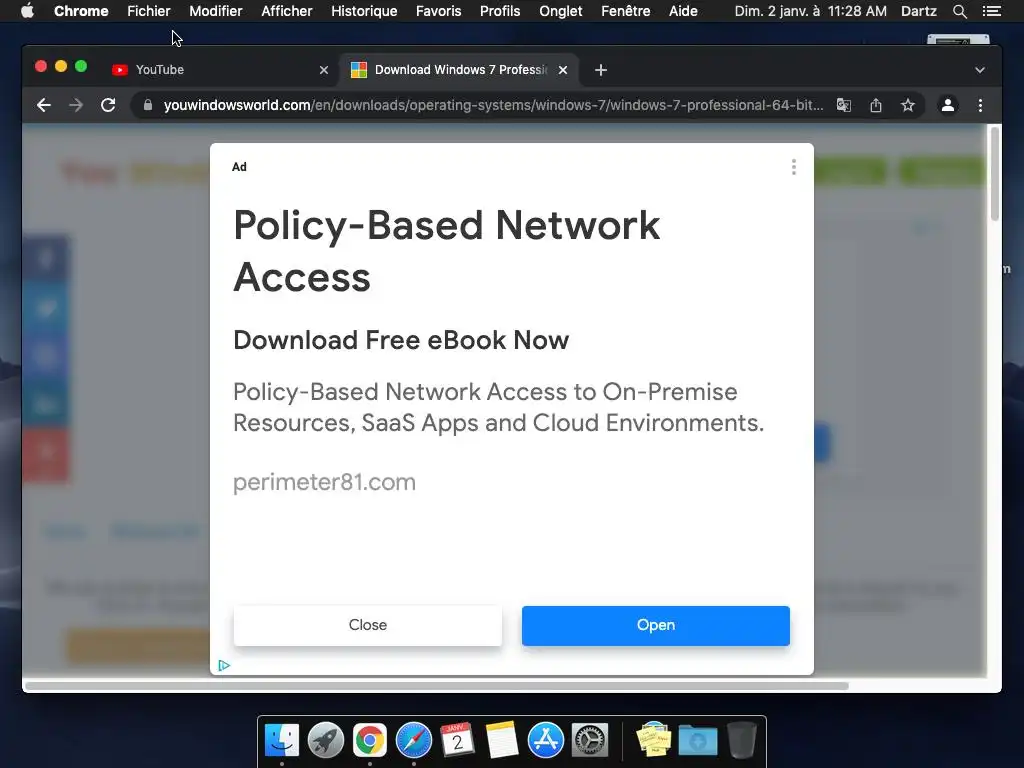Open Chrome's three-dot menu
The height and width of the screenshot is (768, 1024).
980,105
